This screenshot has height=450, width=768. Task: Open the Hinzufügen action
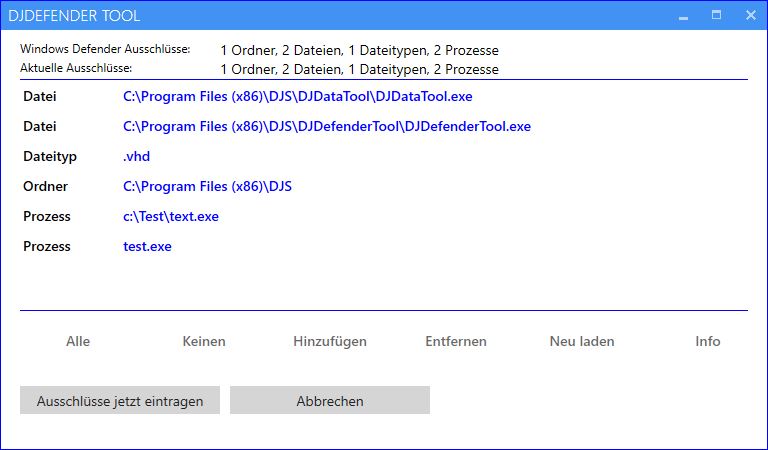click(x=330, y=341)
